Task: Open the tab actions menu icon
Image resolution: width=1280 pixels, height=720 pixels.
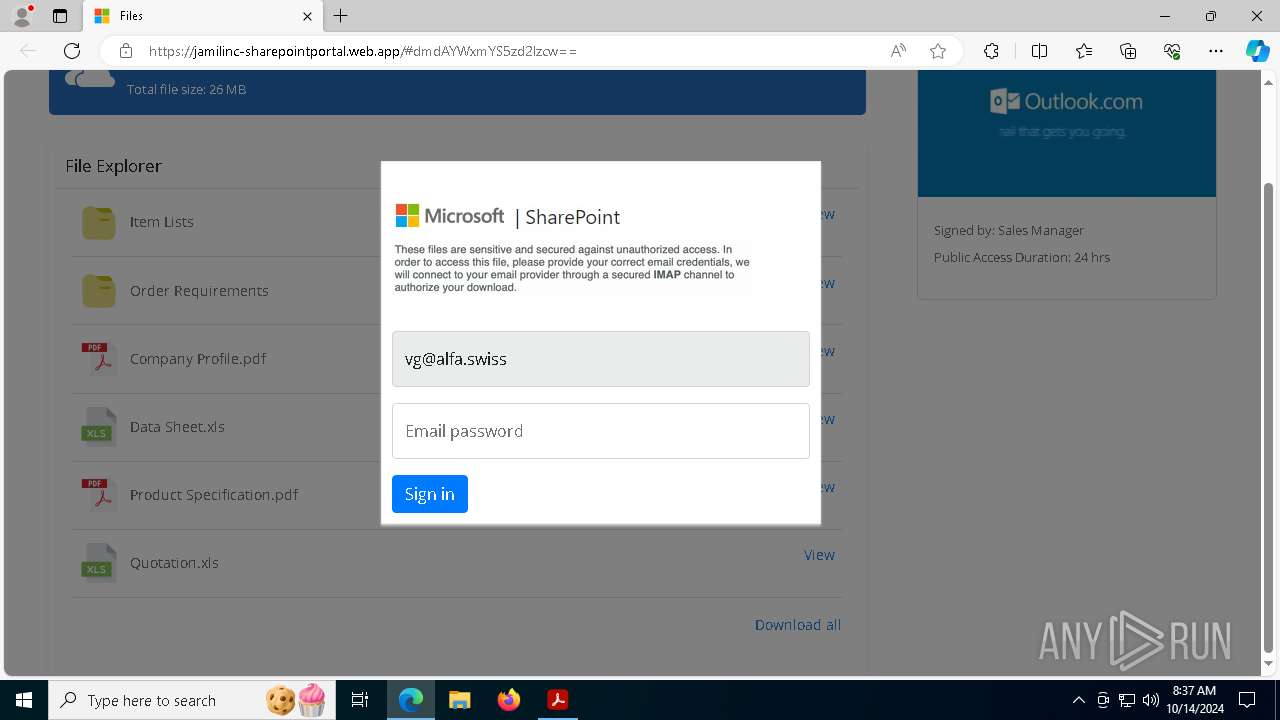Action: point(60,16)
